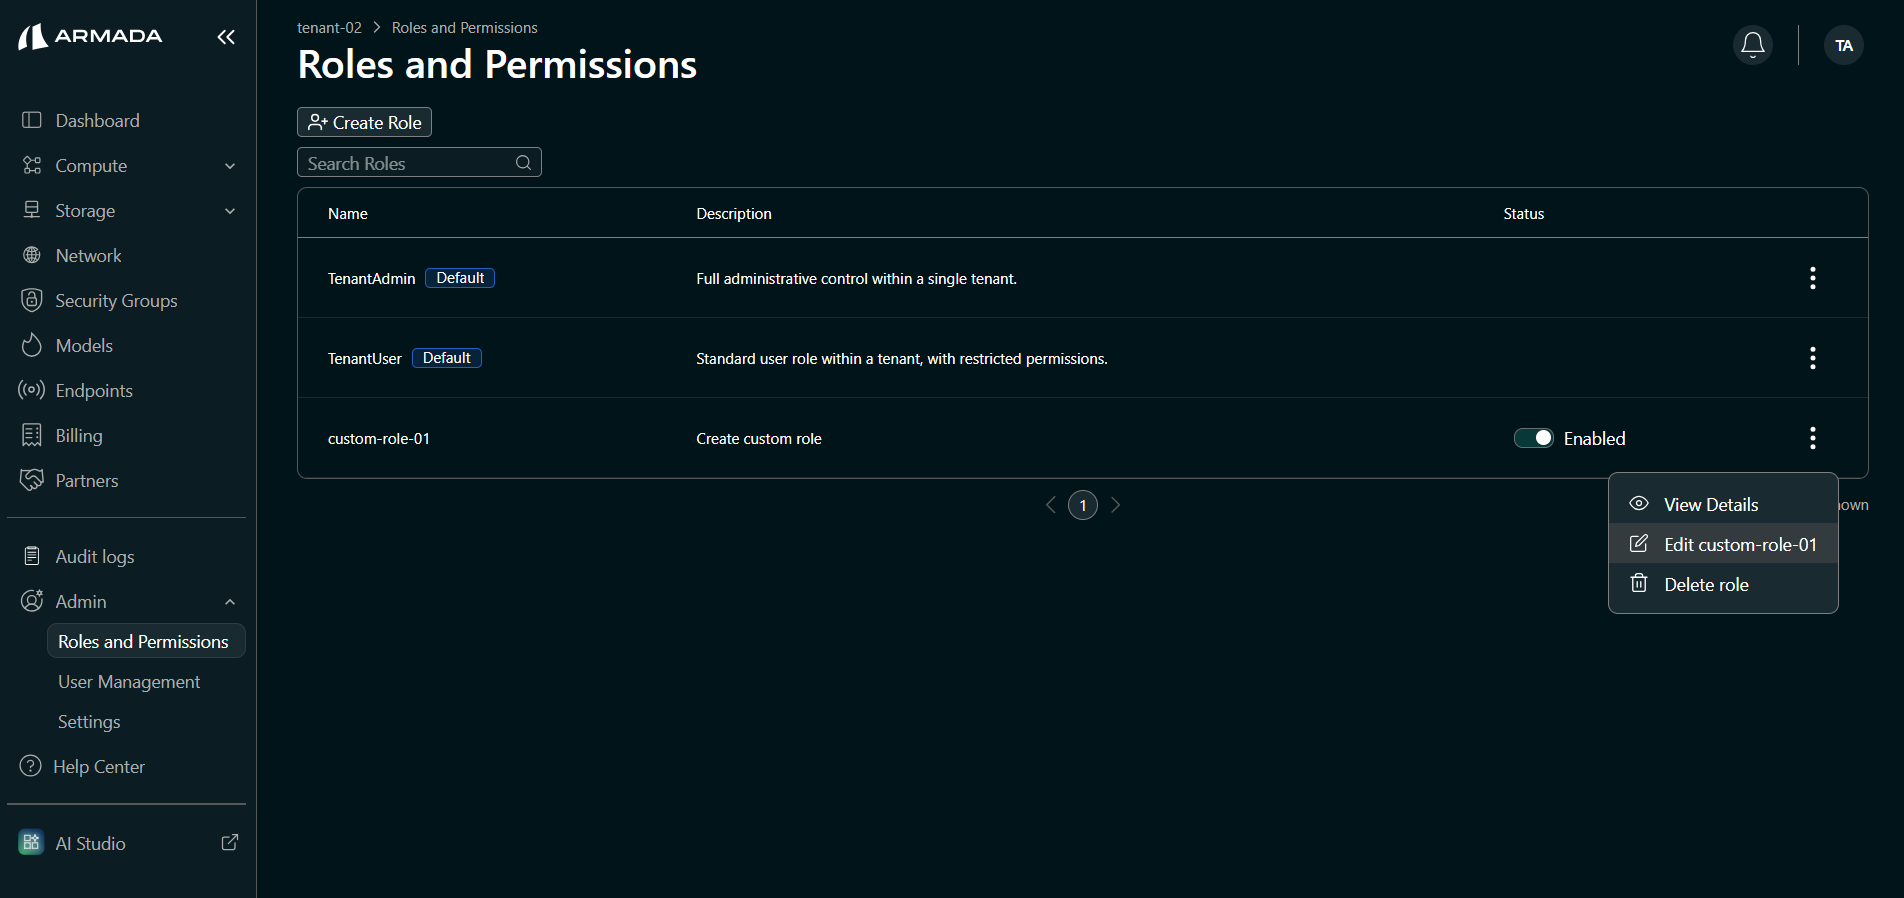Open custom-role-01 row actions menu
1904x898 pixels.
[x=1813, y=438]
